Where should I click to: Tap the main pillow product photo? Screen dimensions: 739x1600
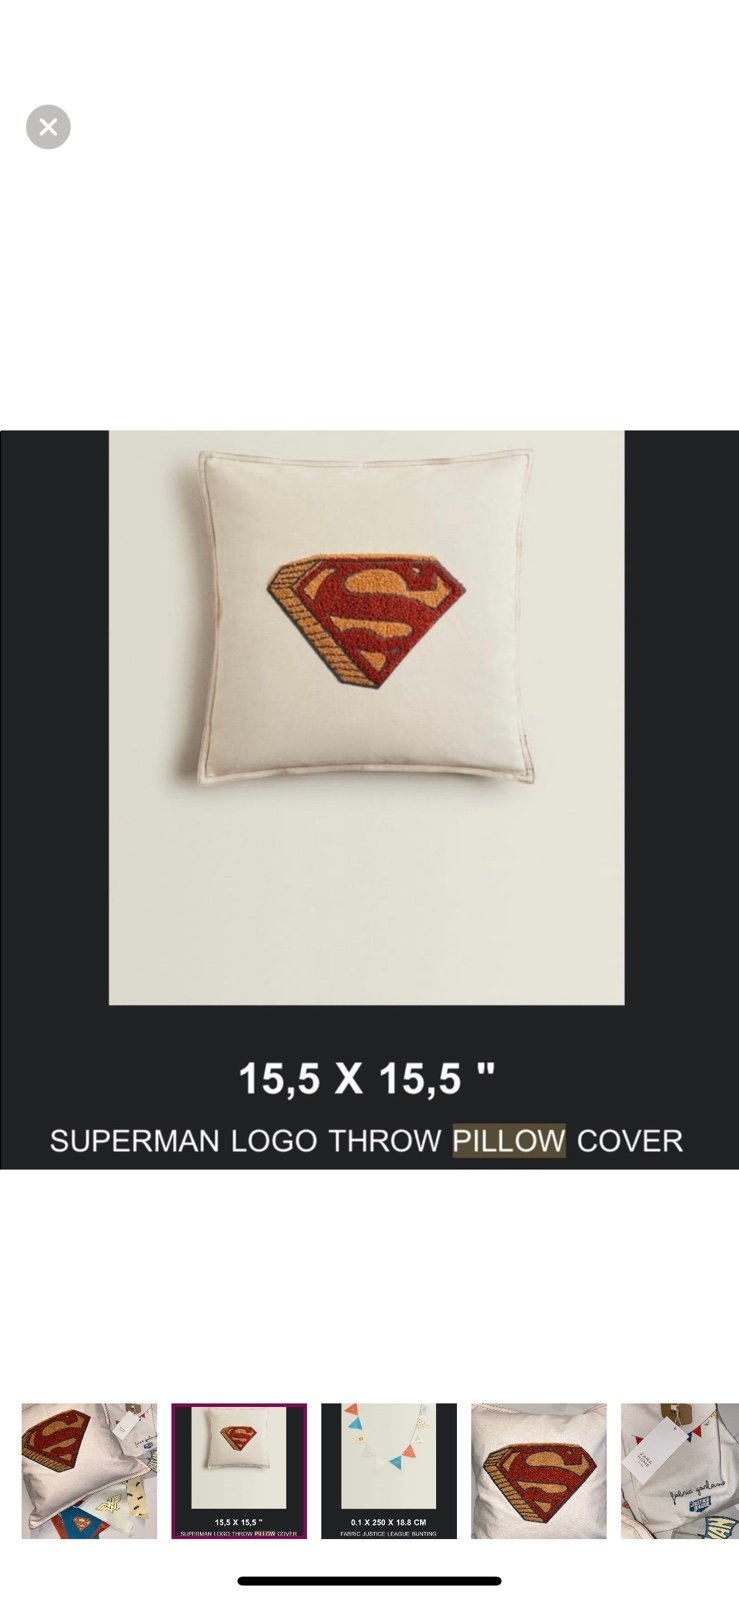pyautogui.click(x=366, y=717)
